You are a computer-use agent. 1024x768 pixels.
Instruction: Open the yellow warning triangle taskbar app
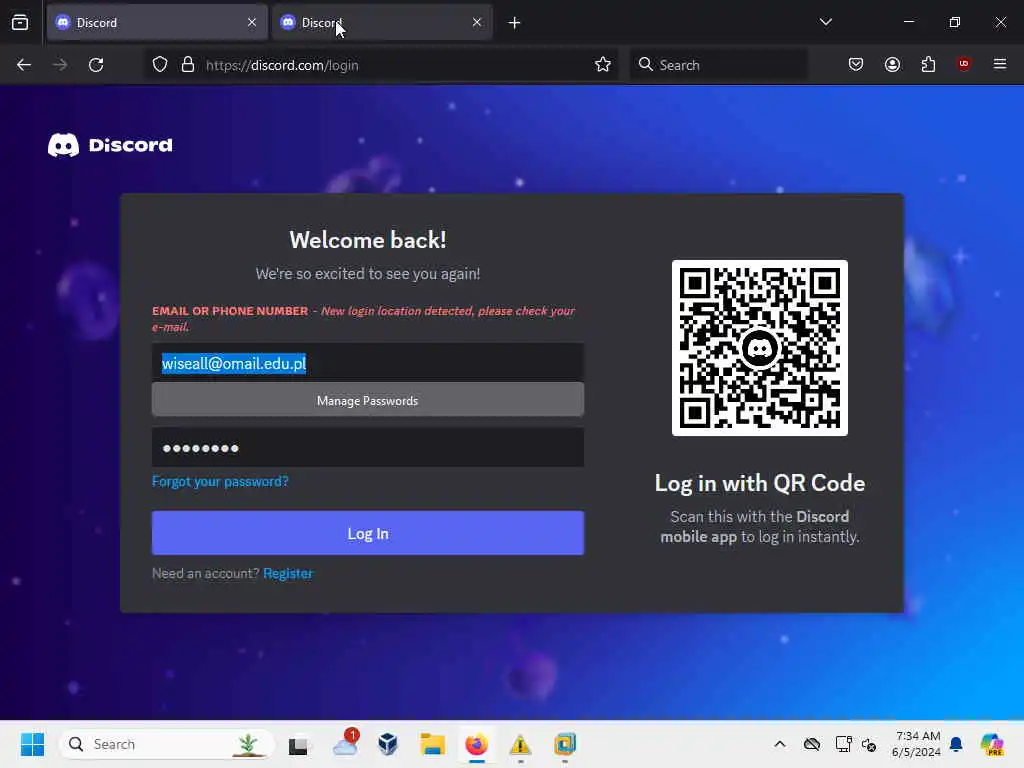(x=520, y=744)
